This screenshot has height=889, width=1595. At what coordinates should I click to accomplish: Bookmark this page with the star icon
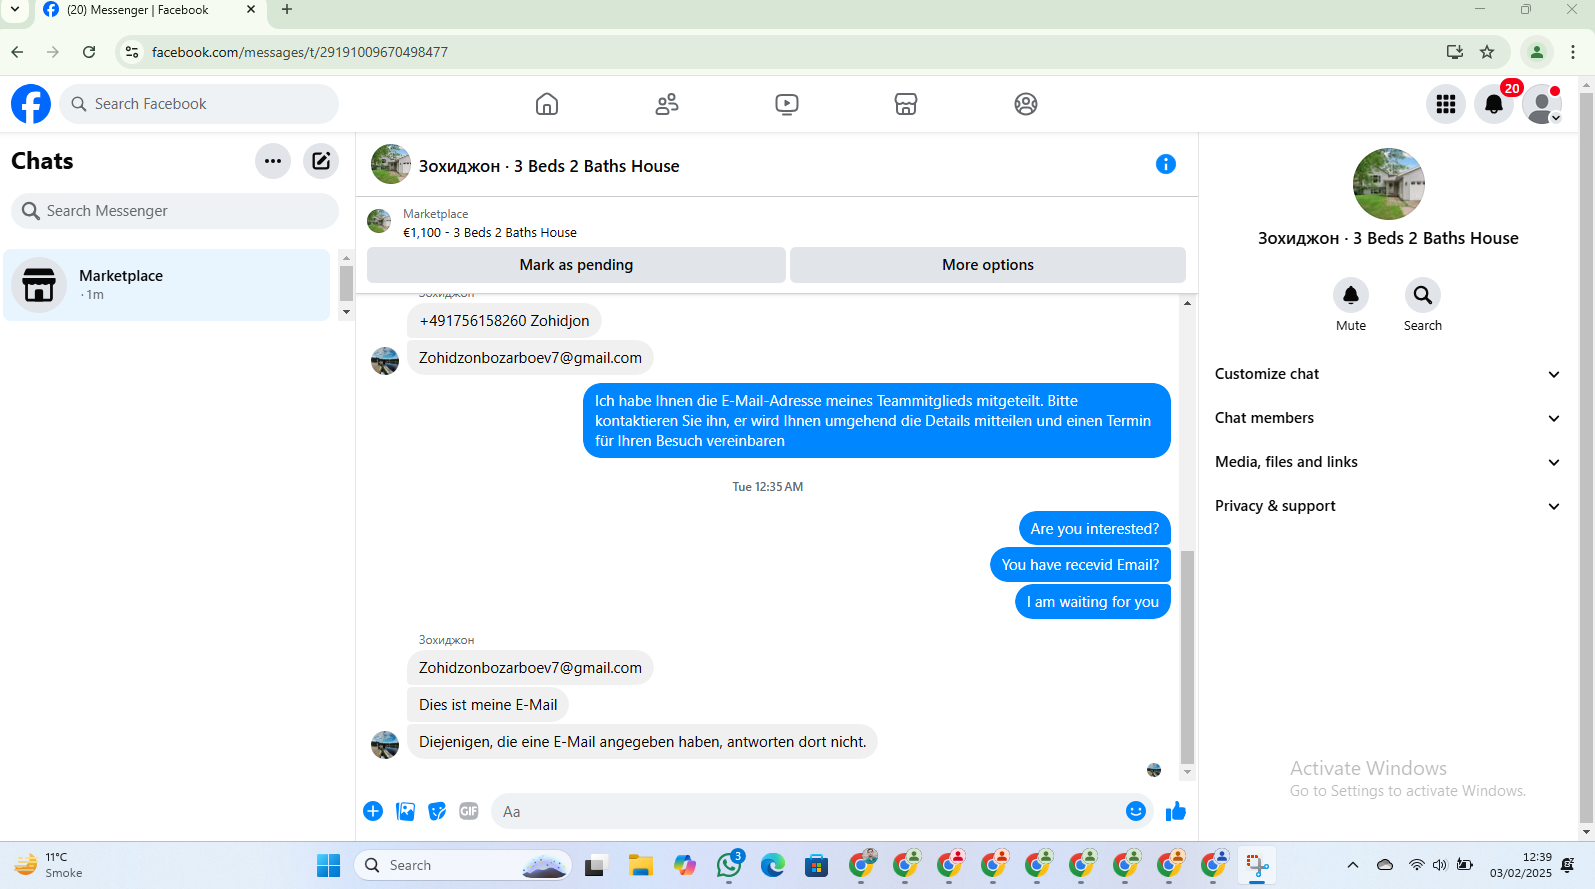[x=1487, y=52]
